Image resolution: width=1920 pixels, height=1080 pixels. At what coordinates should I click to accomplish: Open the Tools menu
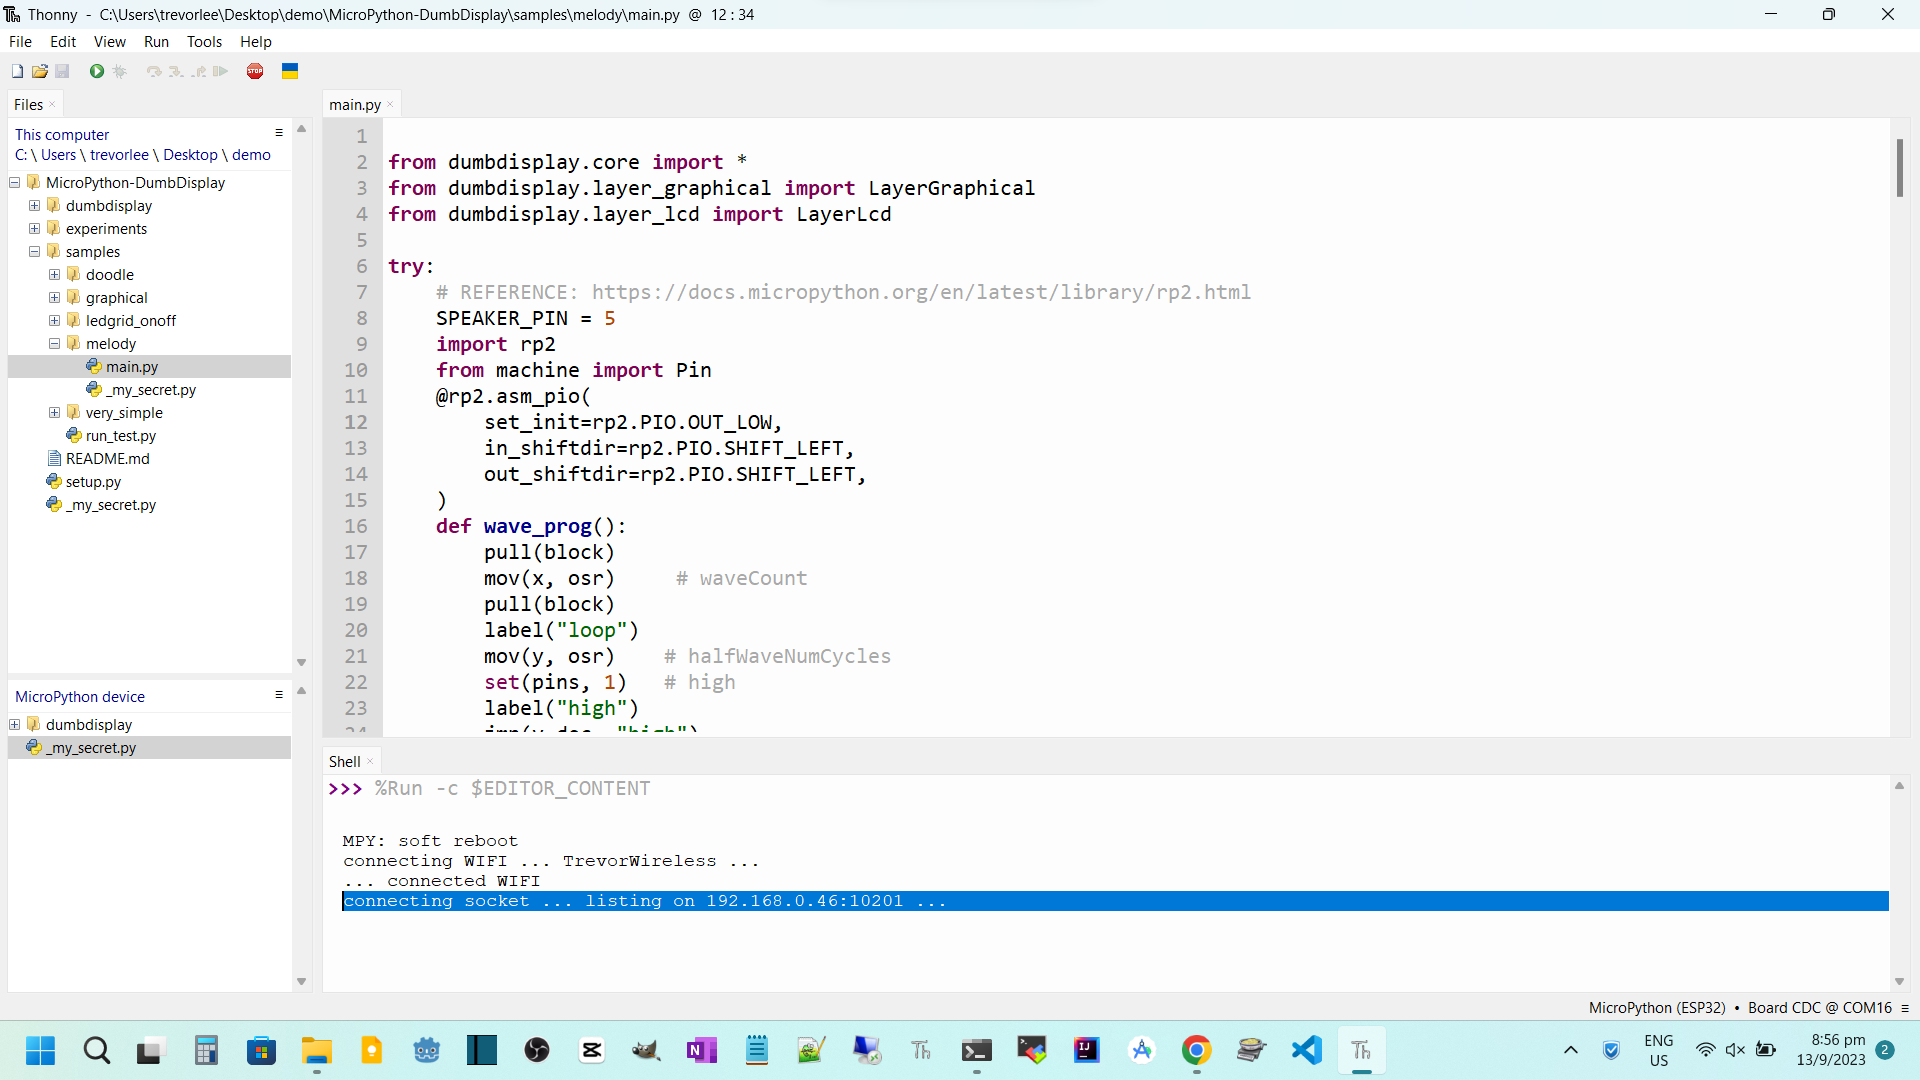point(204,42)
